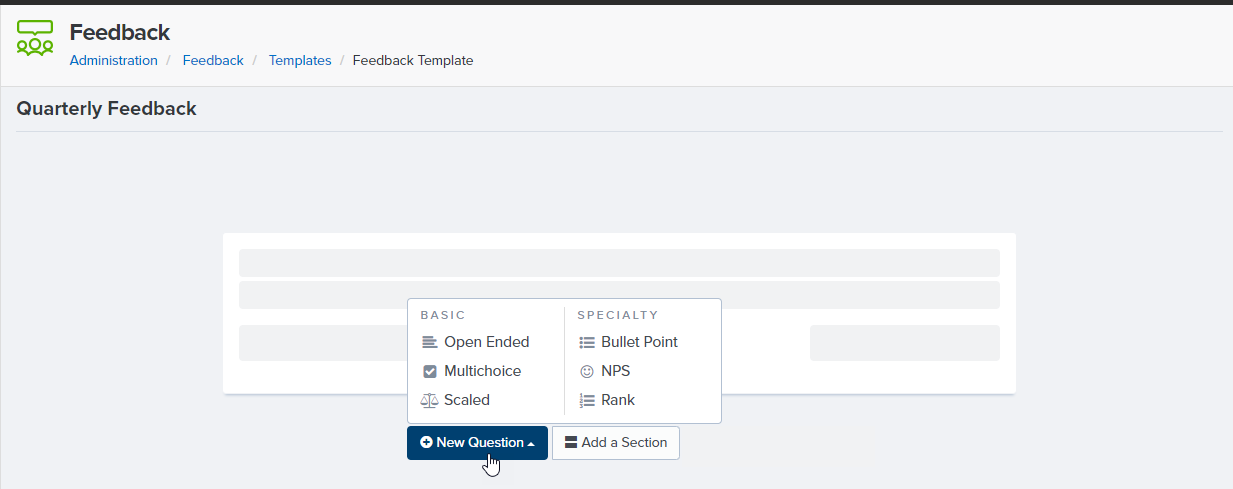The width and height of the screenshot is (1233, 489).
Task: Click the green Feedback logo icon
Action: (35, 38)
